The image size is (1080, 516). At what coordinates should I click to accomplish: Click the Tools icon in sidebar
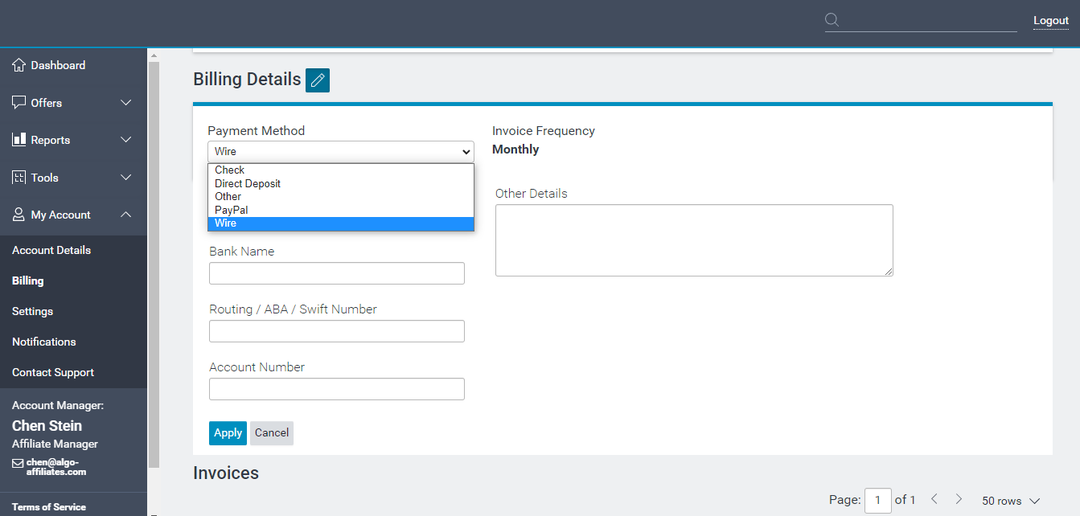[19, 178]
